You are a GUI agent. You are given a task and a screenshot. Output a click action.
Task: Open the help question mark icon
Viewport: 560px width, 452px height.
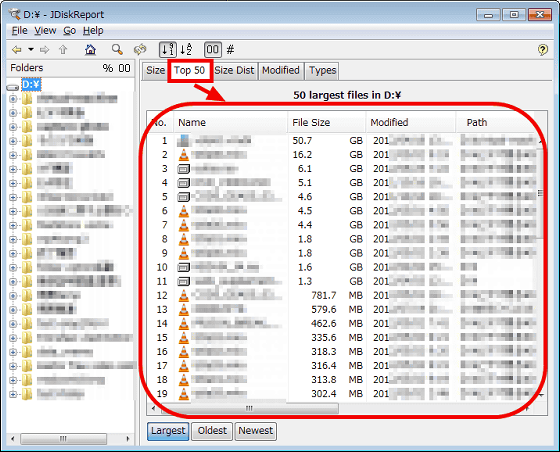[x=542, y=49]
